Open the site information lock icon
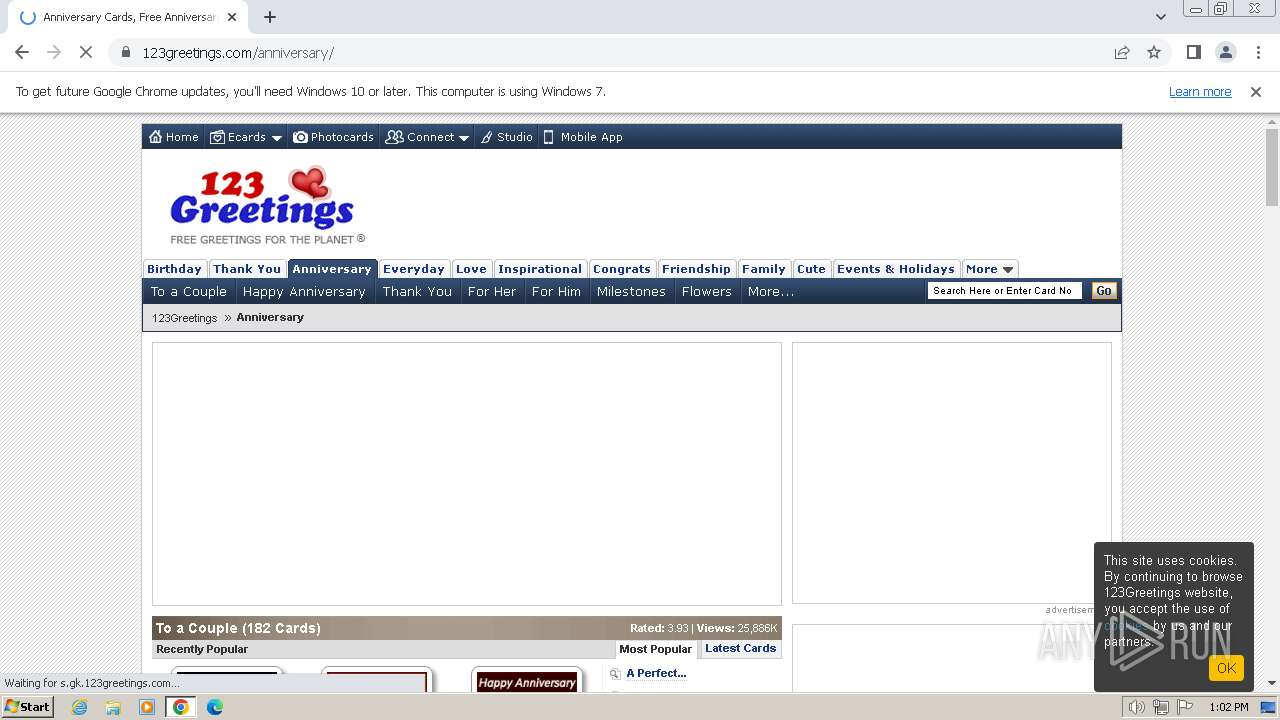Viewport: 1280px width, 720px height. [x=125, y=53]
